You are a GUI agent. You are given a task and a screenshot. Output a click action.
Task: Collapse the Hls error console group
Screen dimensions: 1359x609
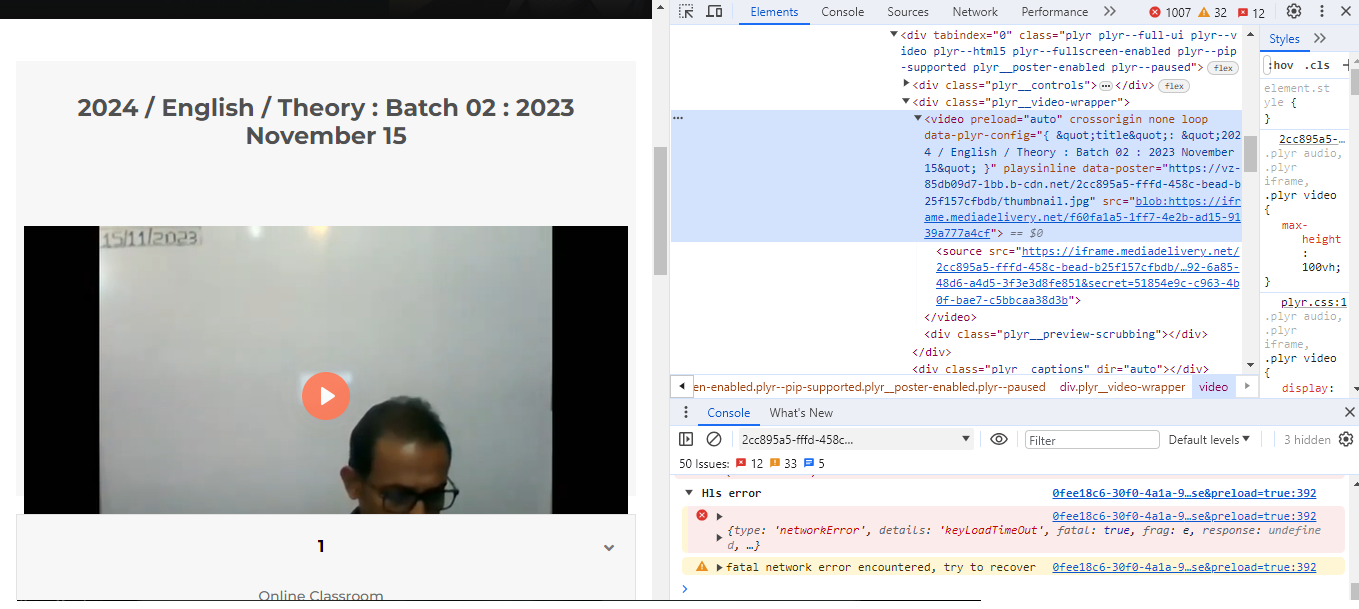[688, 493]
